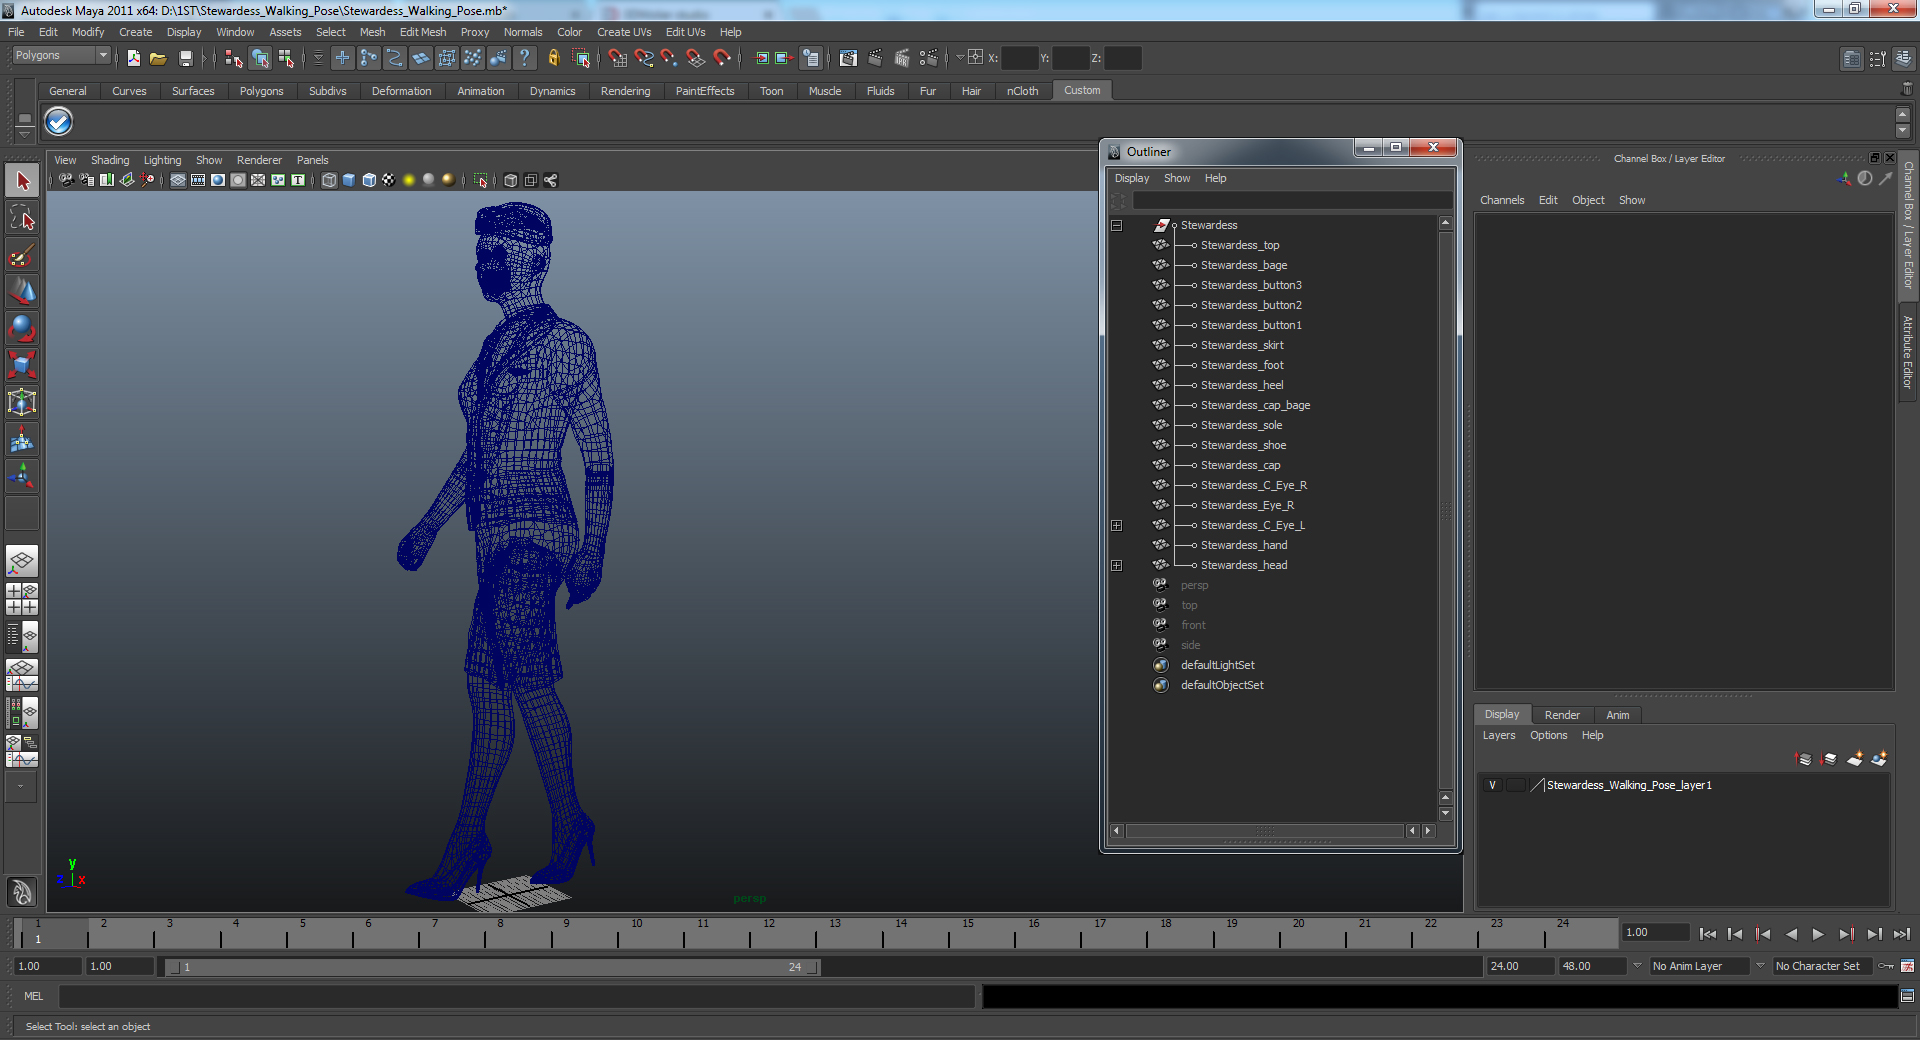Switch to the Rendering shelf tab

pos(625,91)
